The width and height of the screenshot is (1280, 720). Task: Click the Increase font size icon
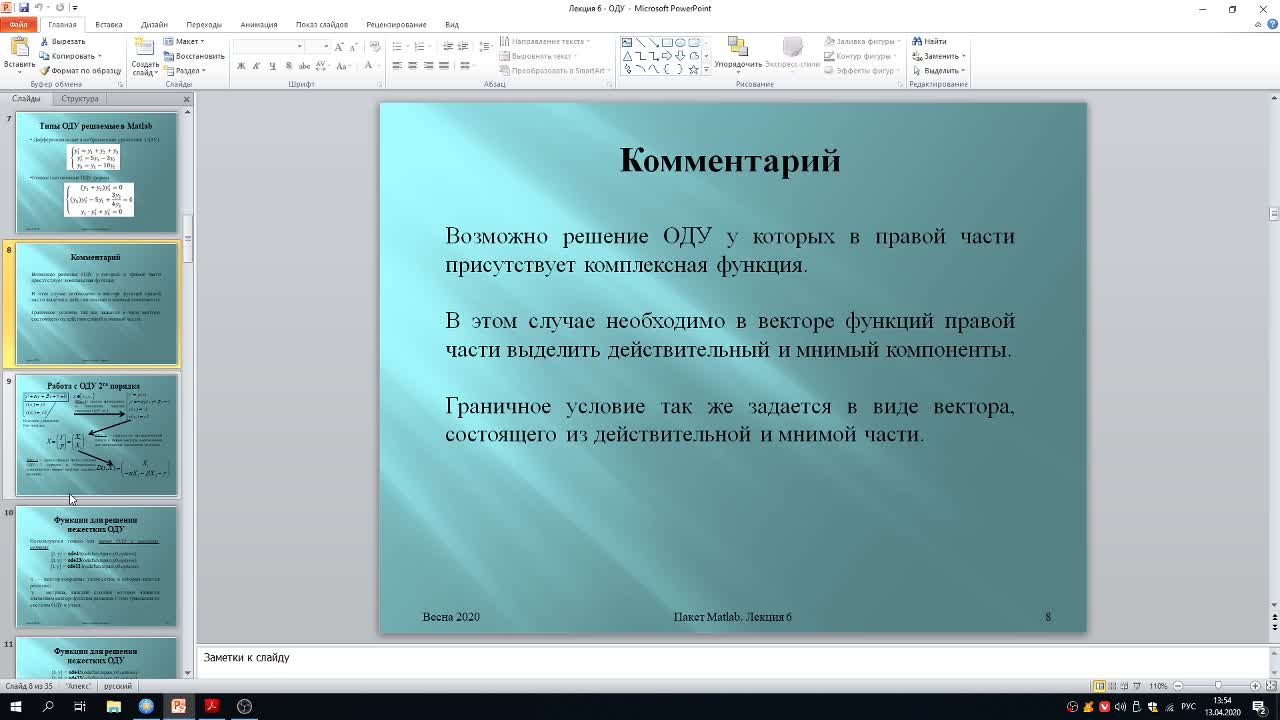[x=339, y=47]
